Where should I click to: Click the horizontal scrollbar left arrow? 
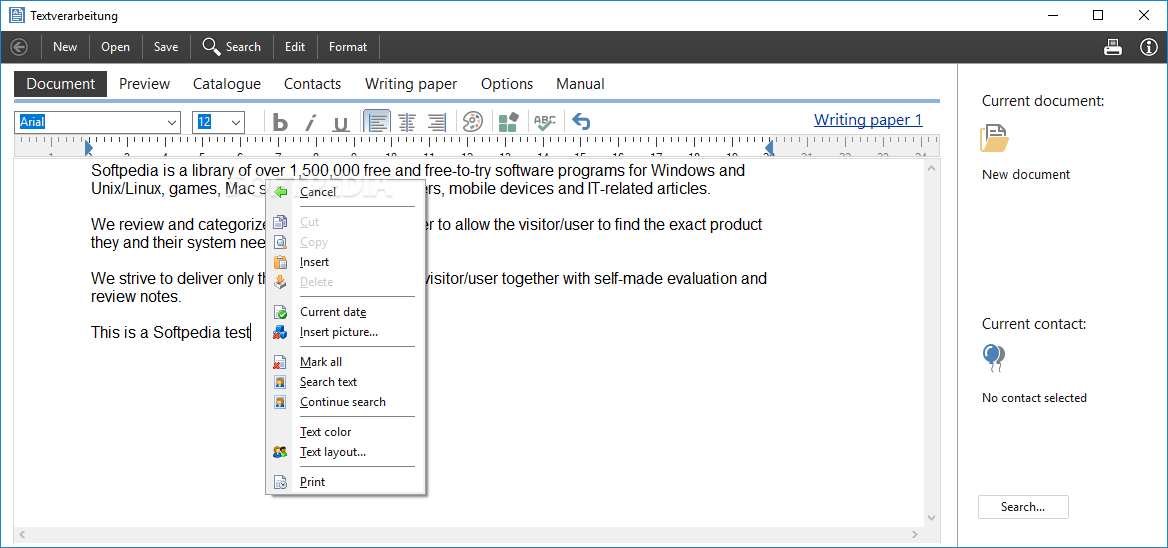(22, 534)
